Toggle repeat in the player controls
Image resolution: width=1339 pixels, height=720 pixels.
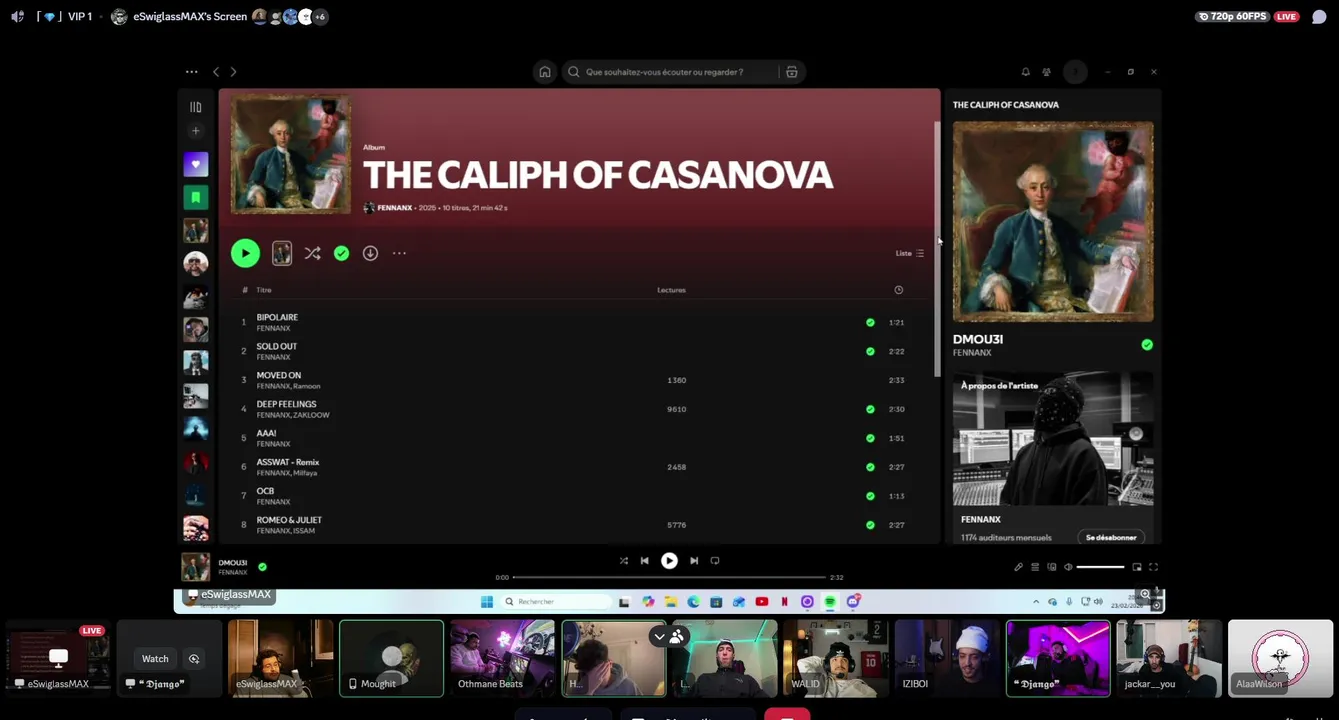[x=715, y=561]
